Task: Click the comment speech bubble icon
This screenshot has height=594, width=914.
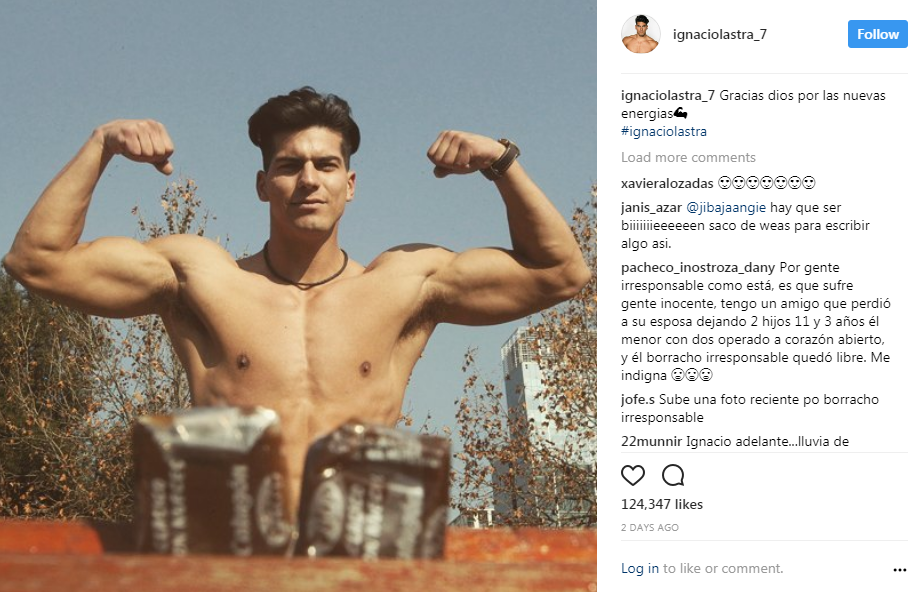Action: coord(673,475)
